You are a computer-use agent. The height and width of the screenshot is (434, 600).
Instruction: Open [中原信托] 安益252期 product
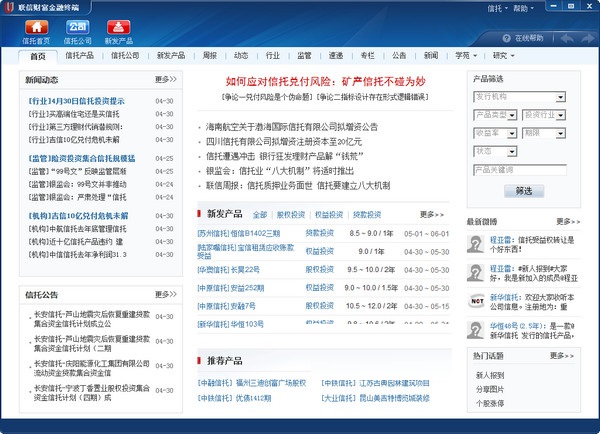tap(230, 288)
